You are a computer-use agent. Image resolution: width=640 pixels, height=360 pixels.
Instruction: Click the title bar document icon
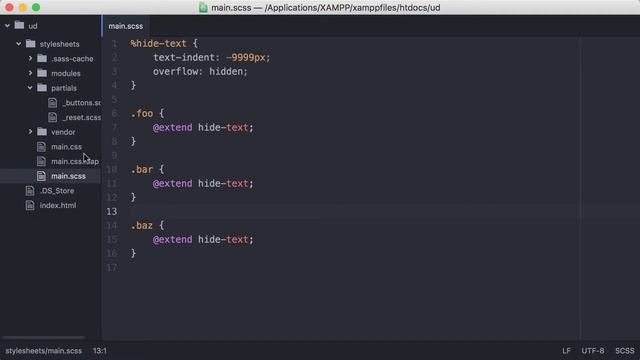click(203, 7)
